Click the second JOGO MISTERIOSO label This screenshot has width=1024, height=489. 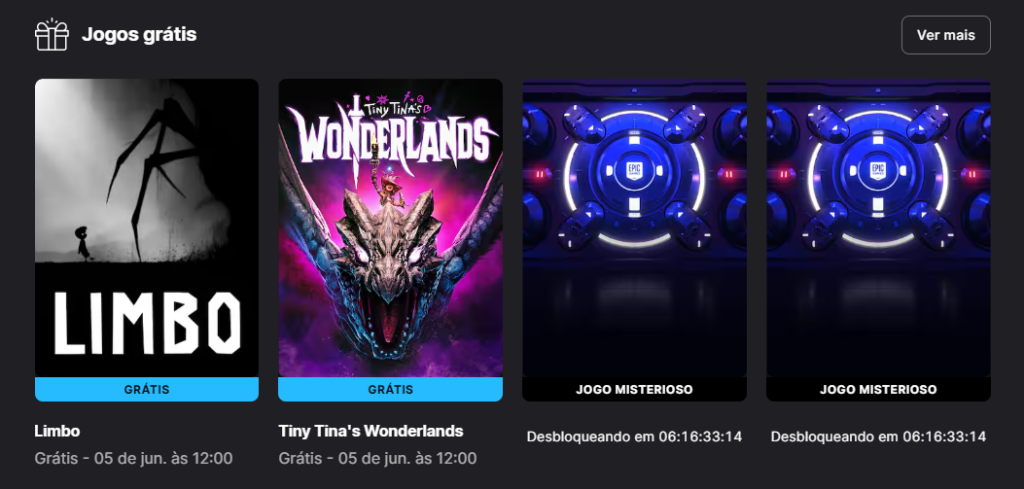[x=878, y=389]
